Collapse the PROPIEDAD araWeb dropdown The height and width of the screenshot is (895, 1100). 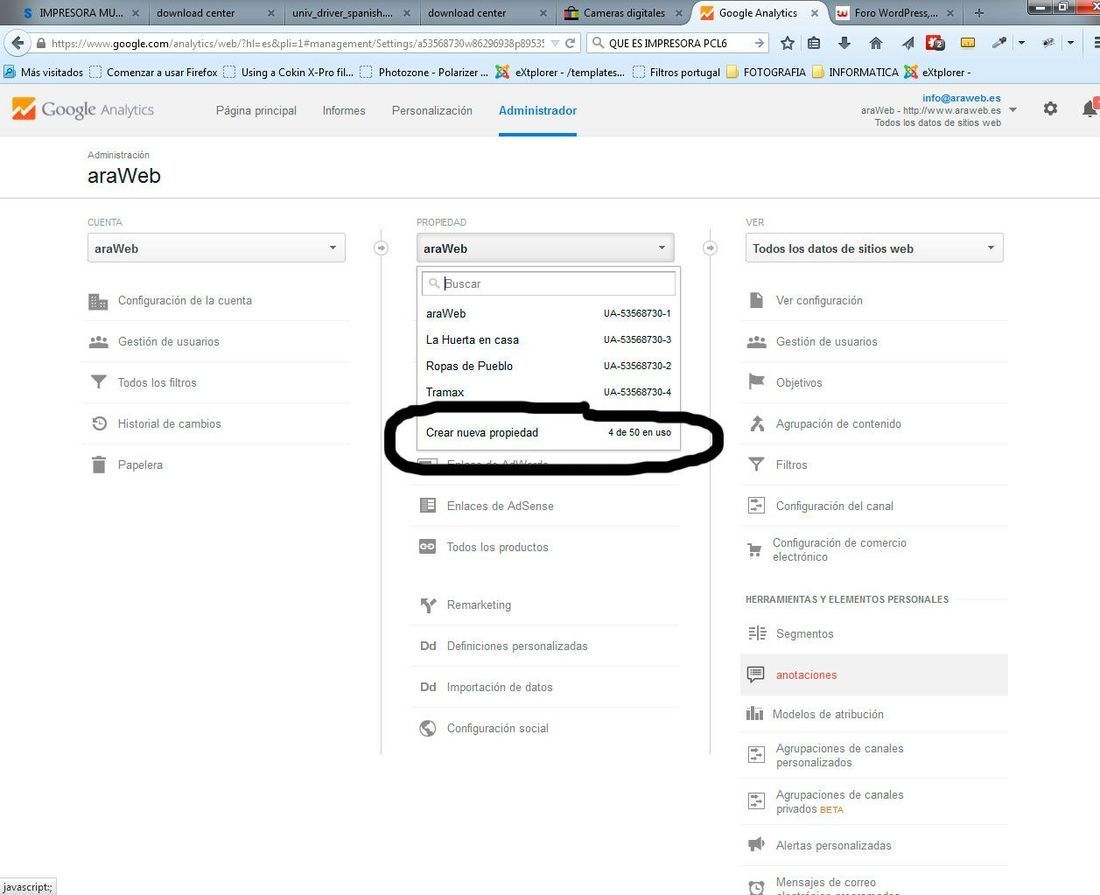point(545,248)
